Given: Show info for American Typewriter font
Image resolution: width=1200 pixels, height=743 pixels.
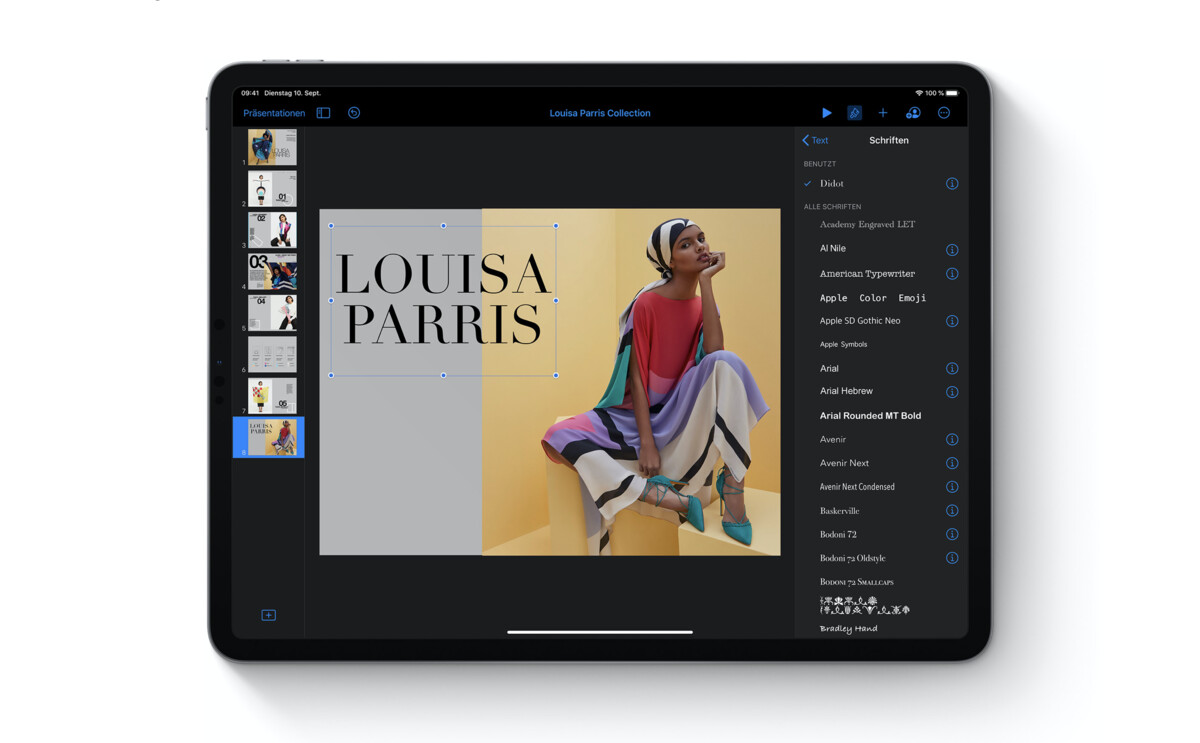Looking at the screenshot, I should pyautogui.click(x=952, y=274).
